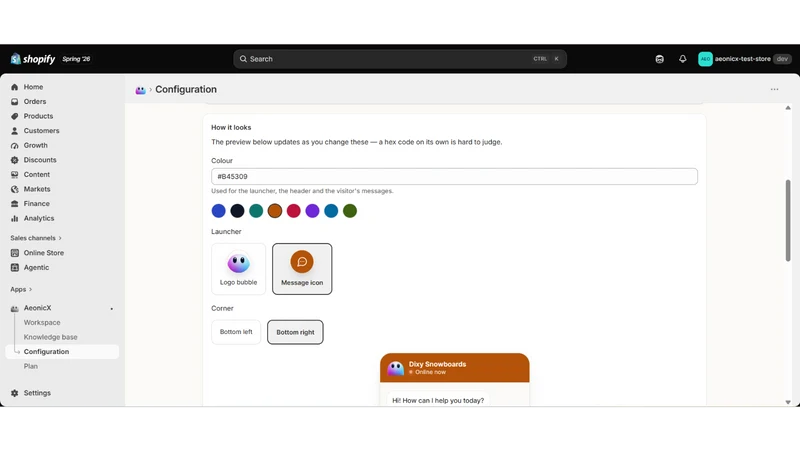800x450 pixels.
Task: Click the Sidekick assistant icon in top bar
Action: pos(659,59)
